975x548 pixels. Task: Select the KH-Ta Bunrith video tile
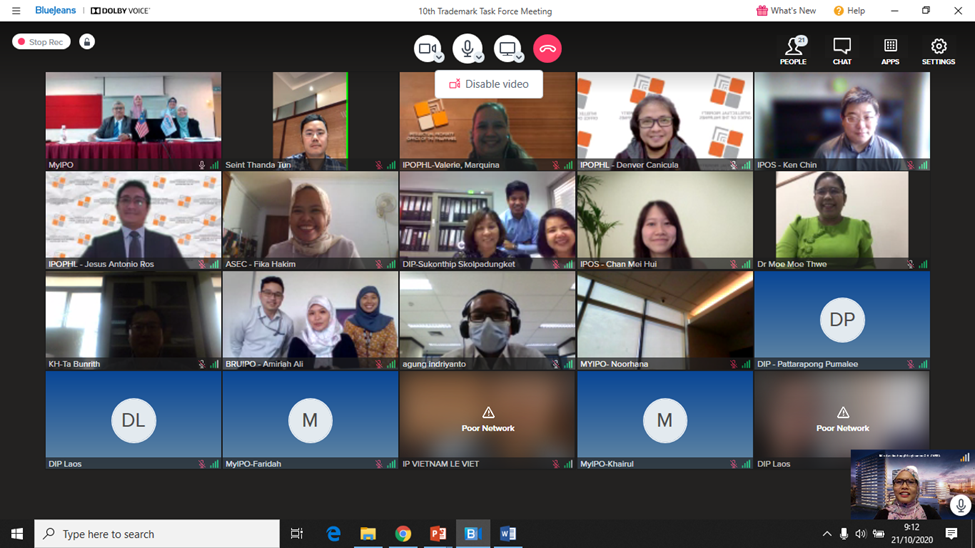pyautogui.click(x=133, y=320)
